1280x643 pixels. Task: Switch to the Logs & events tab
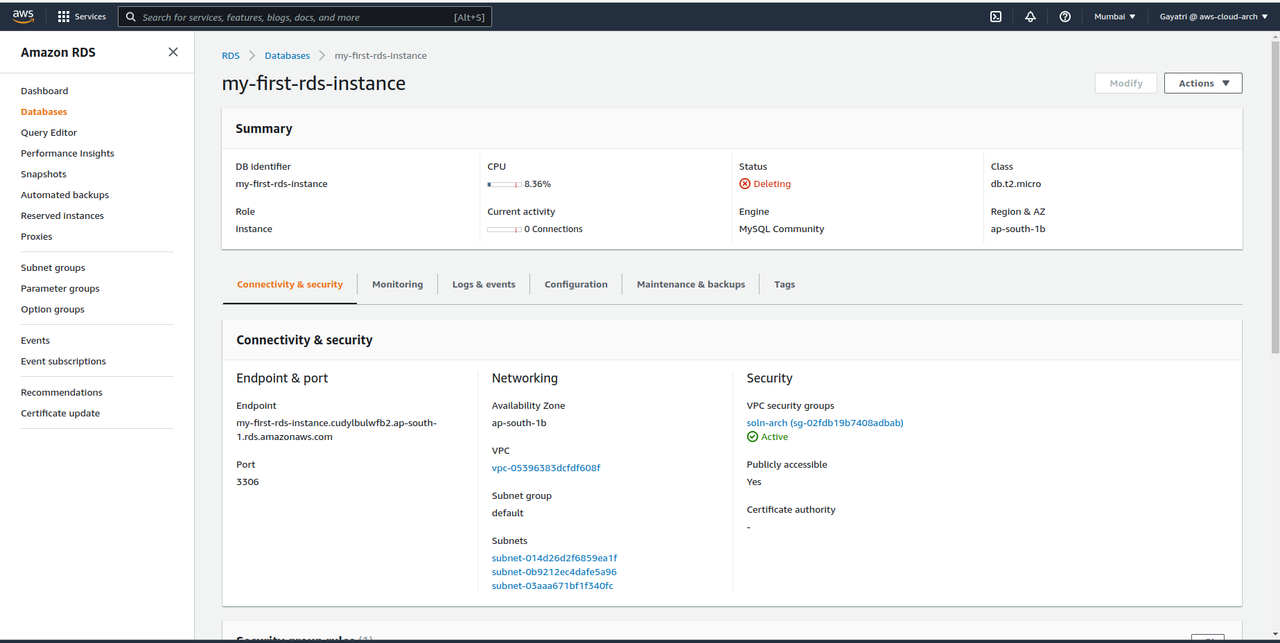pyautogui.click(x=484, y=285)
